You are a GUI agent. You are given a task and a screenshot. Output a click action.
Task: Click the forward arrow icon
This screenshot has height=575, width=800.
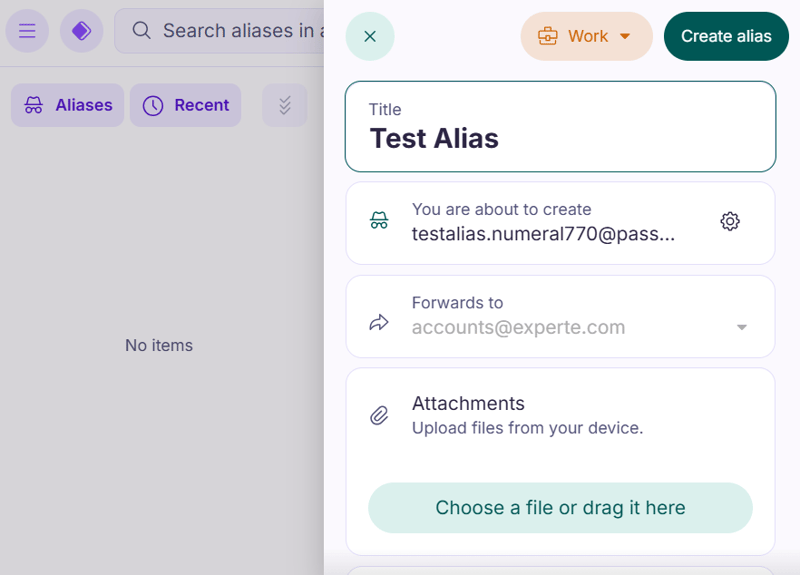(379, 322)
